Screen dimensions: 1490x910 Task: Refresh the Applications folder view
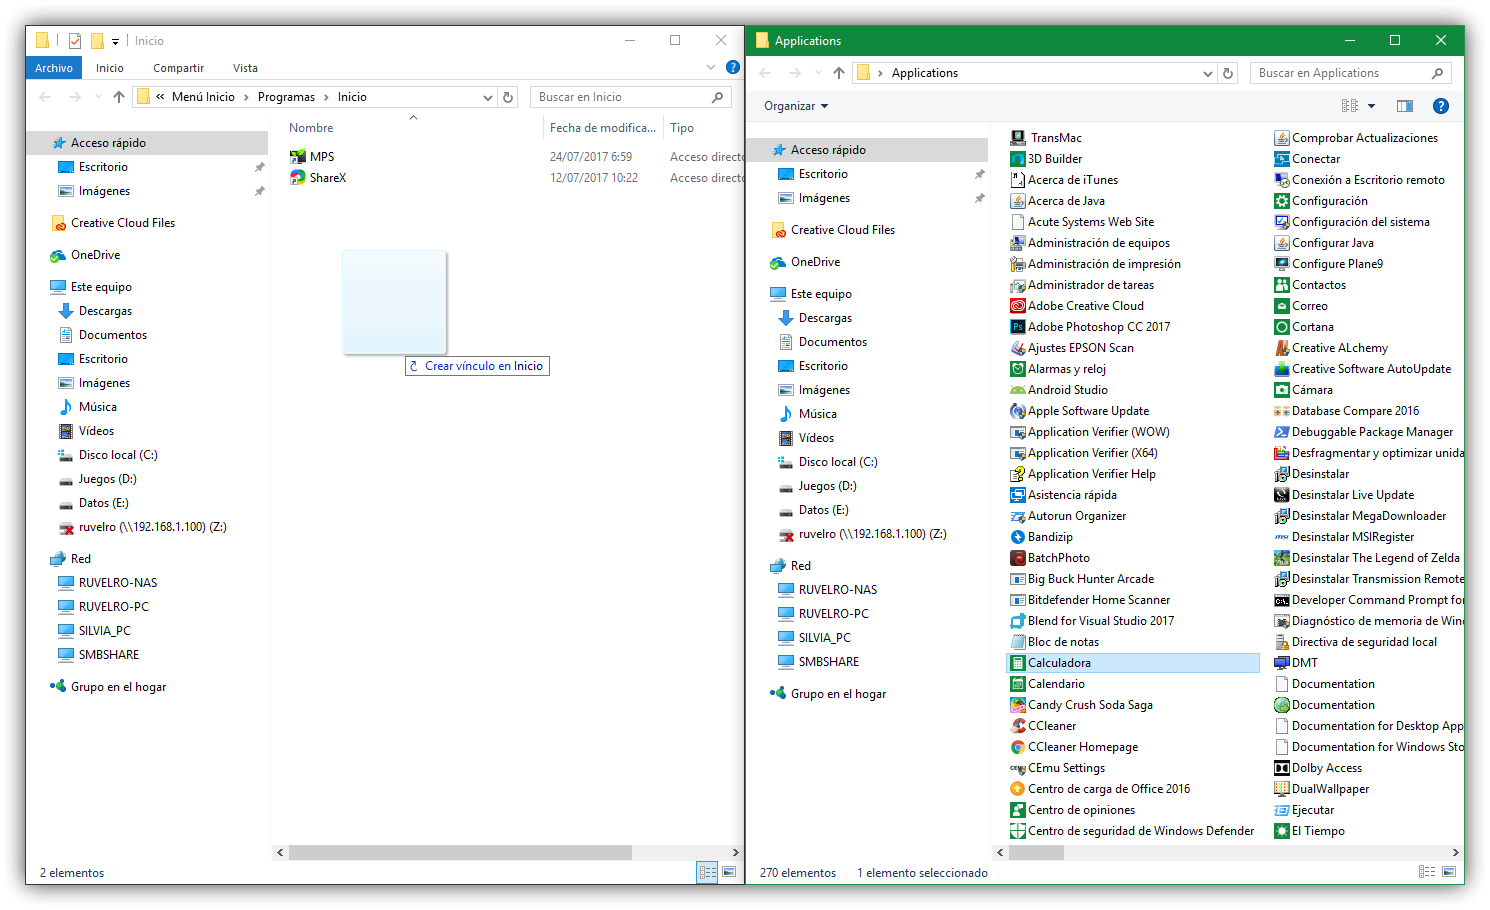pyautogui.click(x=1228, y=73)
